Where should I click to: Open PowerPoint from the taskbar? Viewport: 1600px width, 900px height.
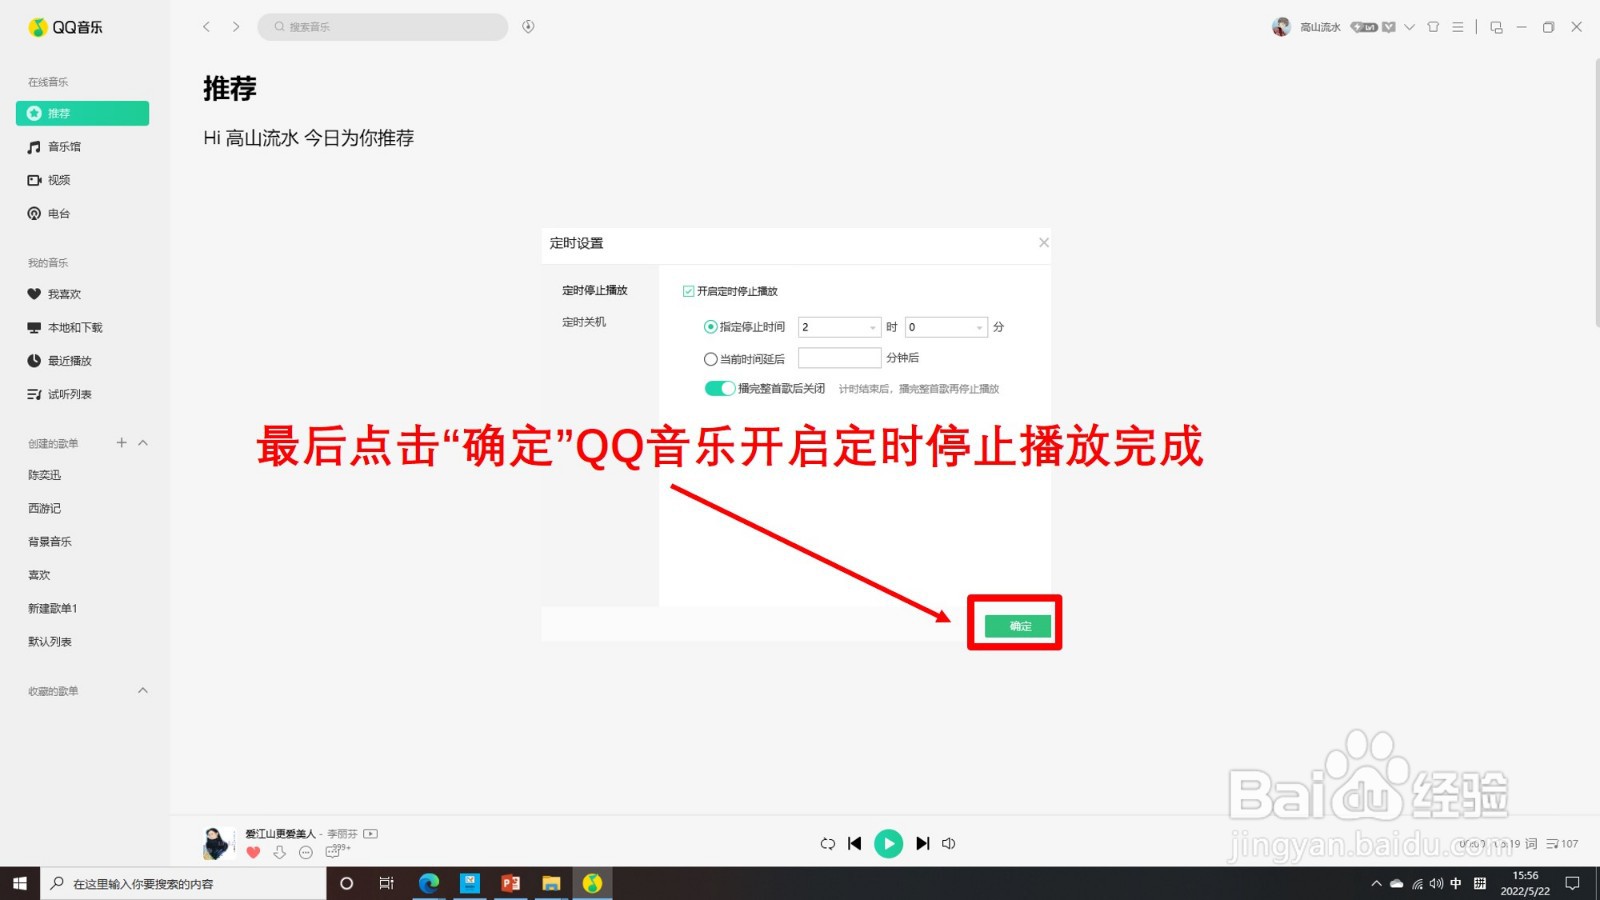point(511,884)
